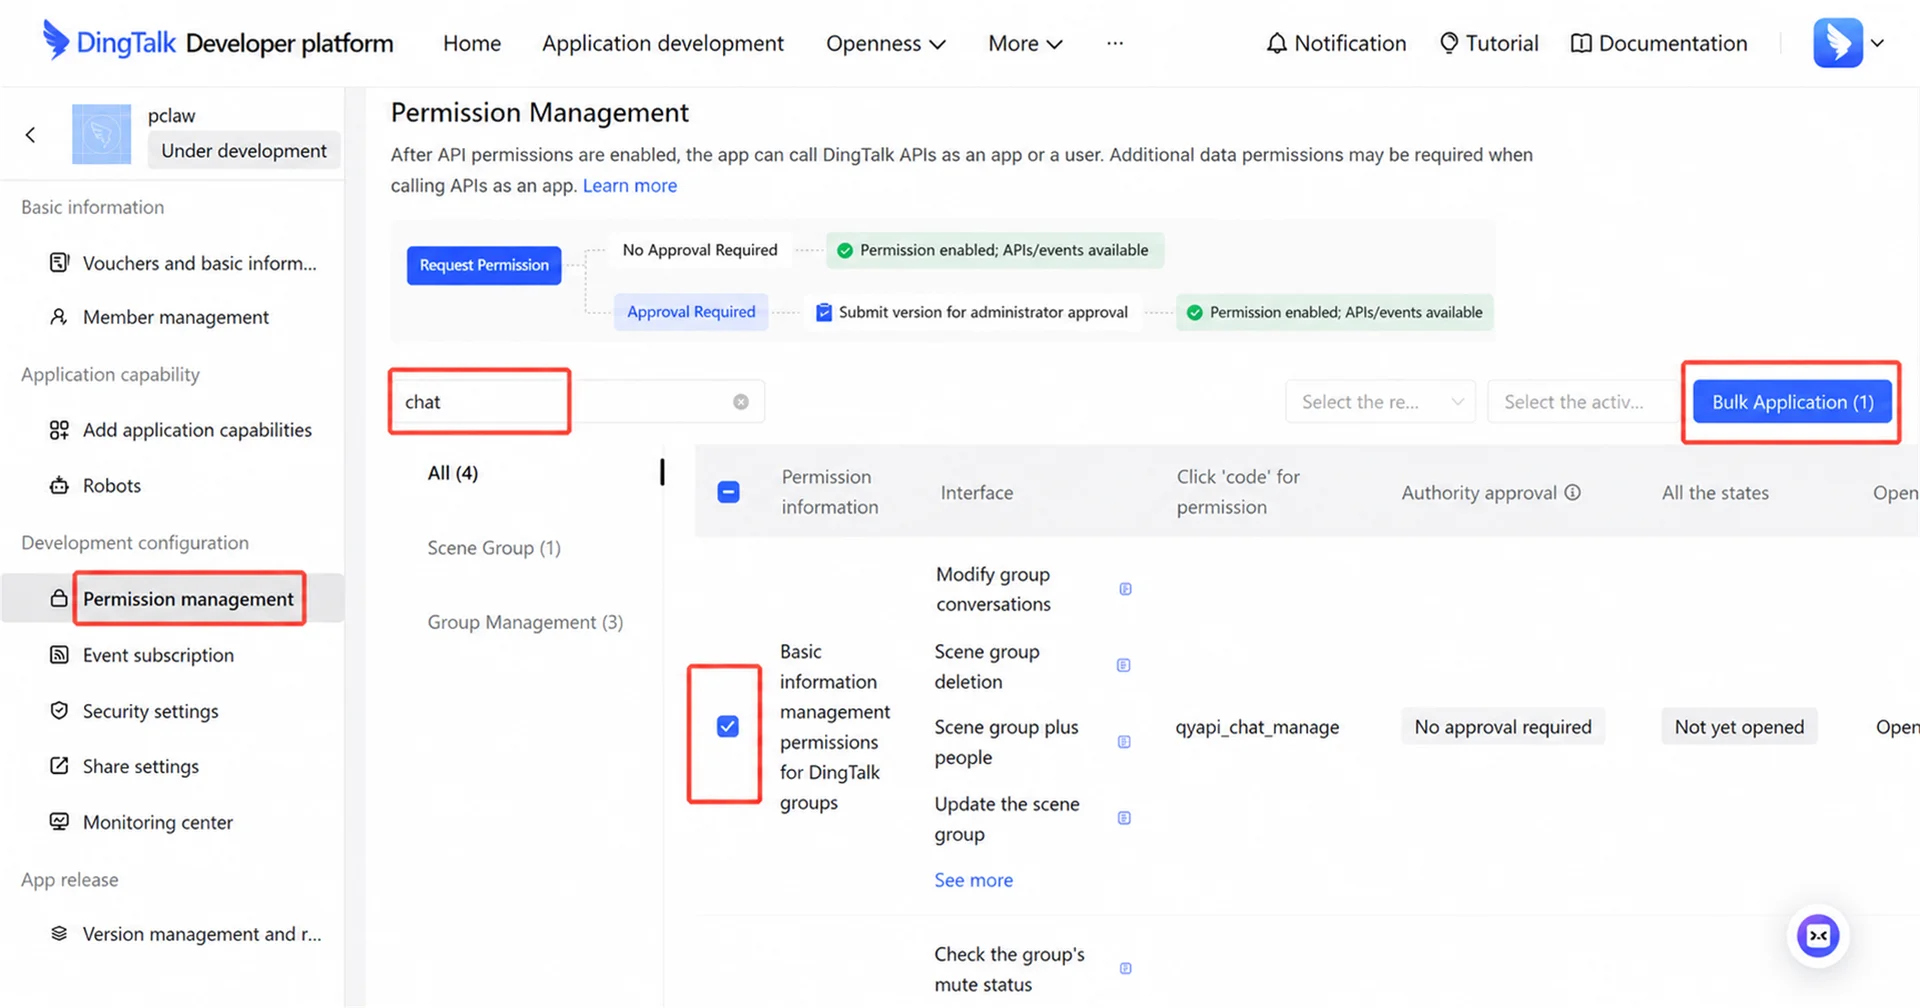Click the Bulk Application (1) button
1920x1008 pixels.
point(1792,402)
